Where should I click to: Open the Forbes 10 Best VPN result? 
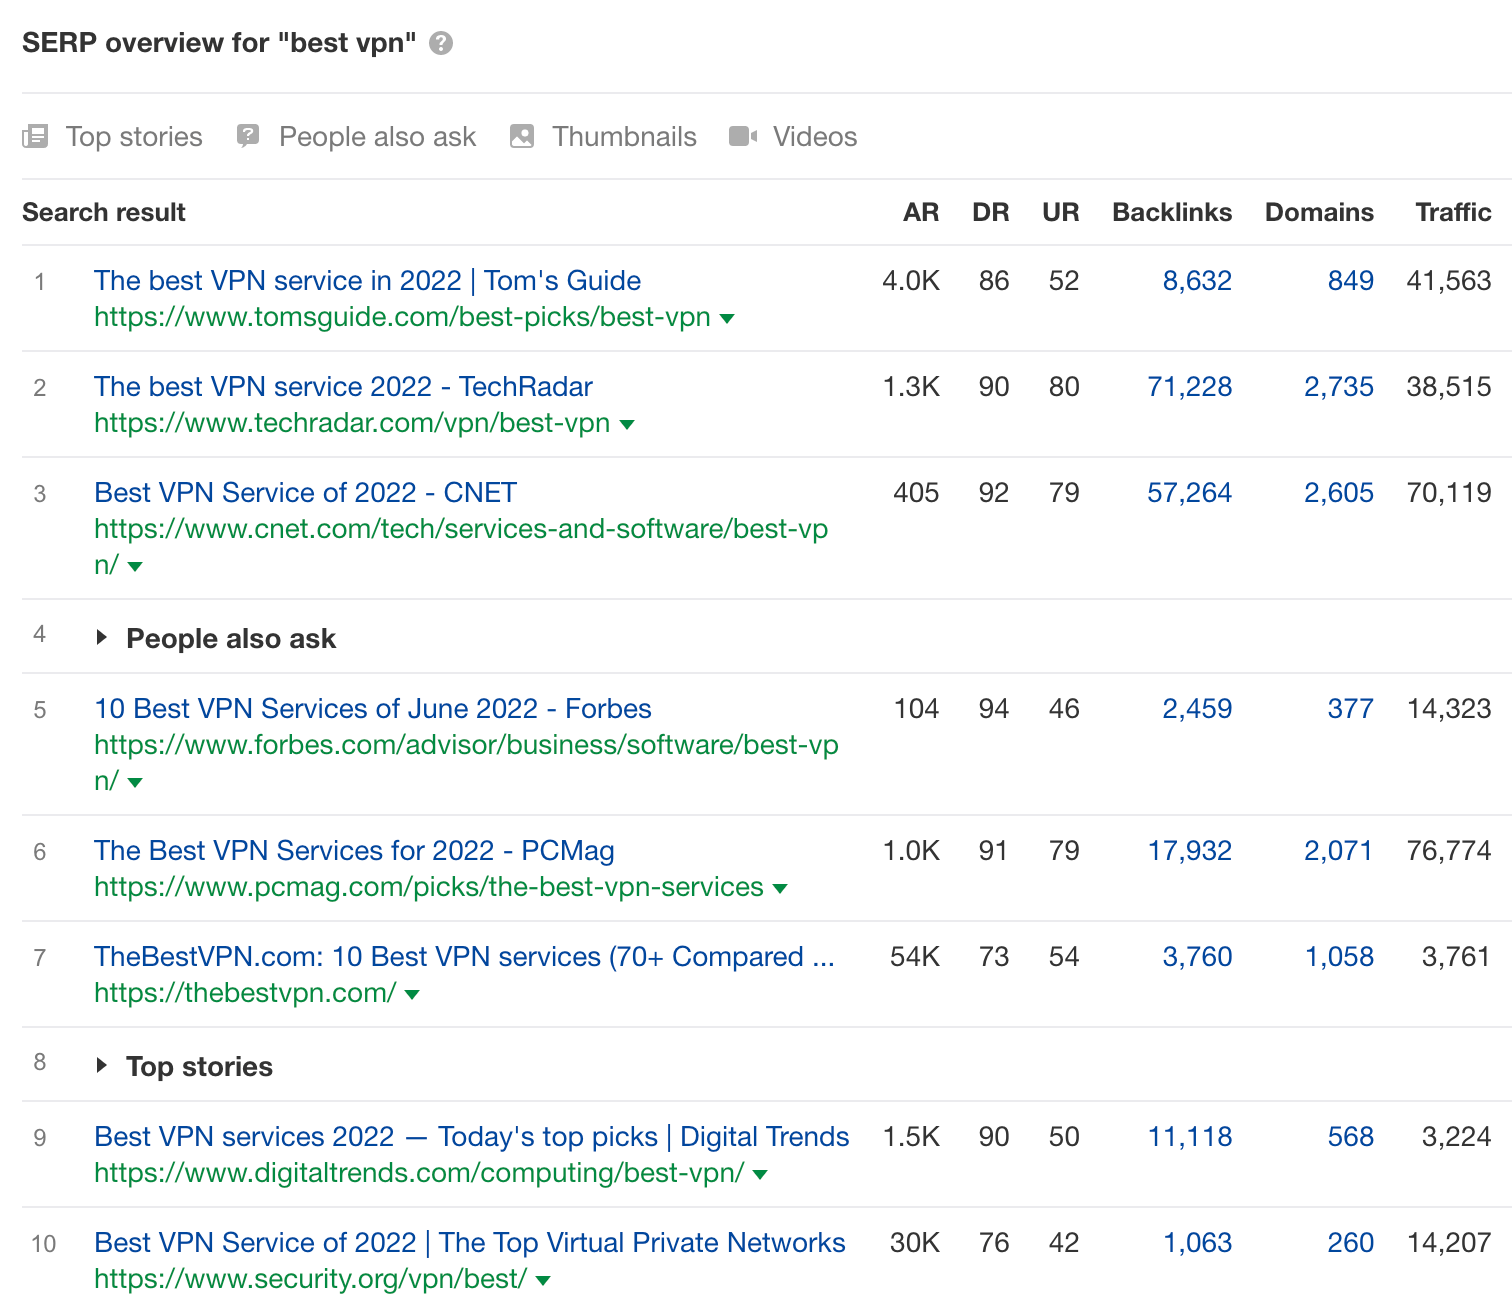click(x=372, y=708)
